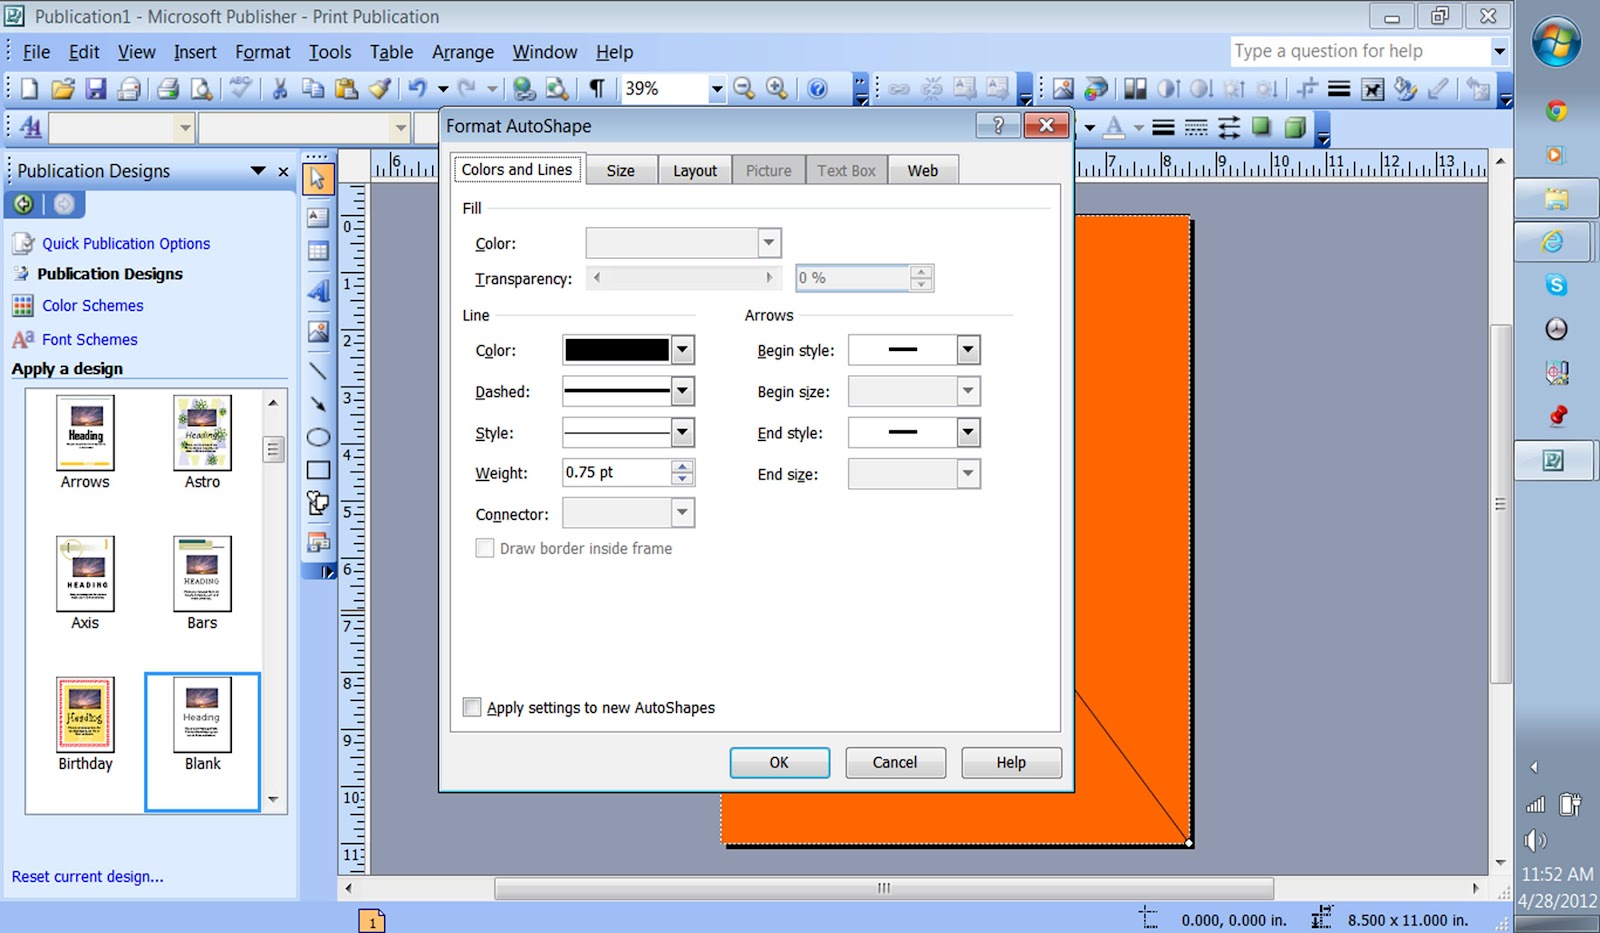Open the Design Gallery Object tool
The image size is (1600, 933).
click(318, 542)
